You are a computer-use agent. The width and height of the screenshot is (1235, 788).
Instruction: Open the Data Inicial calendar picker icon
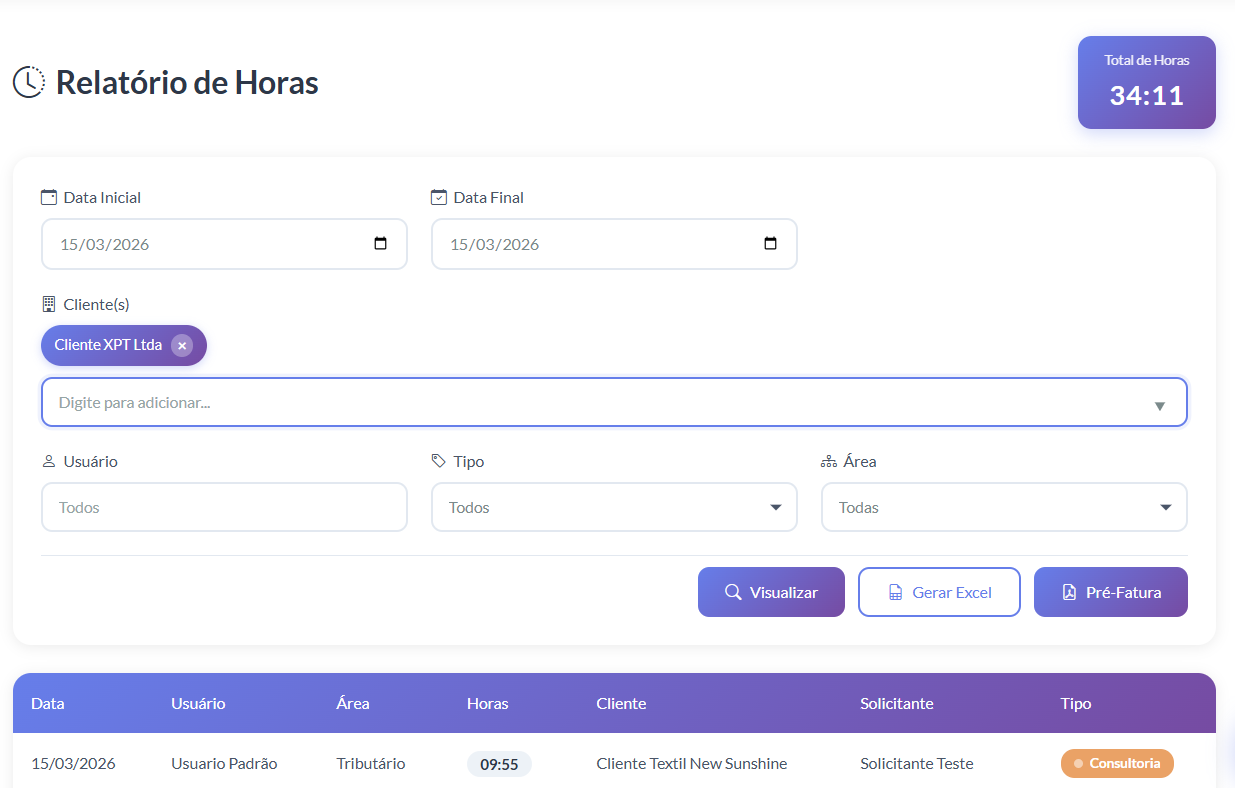pos(380,244)
